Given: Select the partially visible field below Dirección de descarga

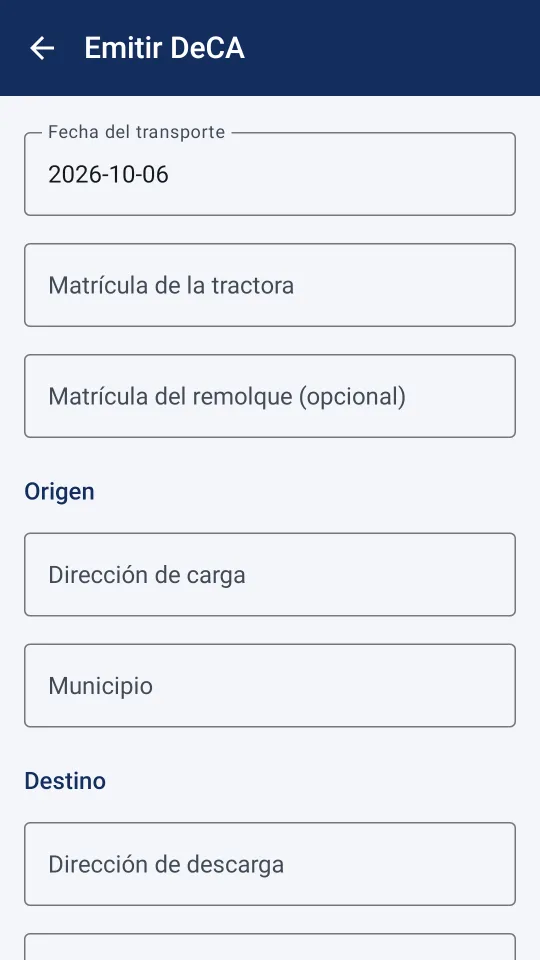Looking at the screenshot, I should pos(270,947).
